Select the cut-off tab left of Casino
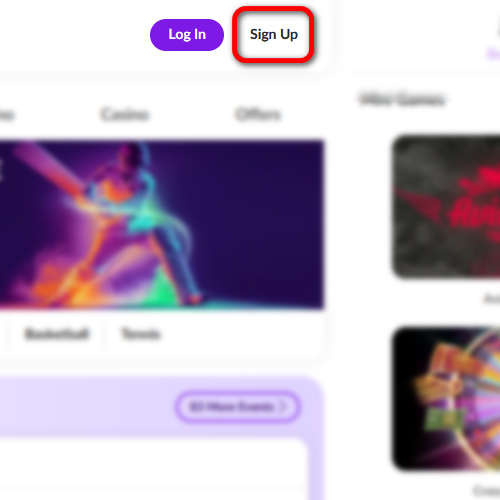 pyautogui.click(x=7, y=115)
